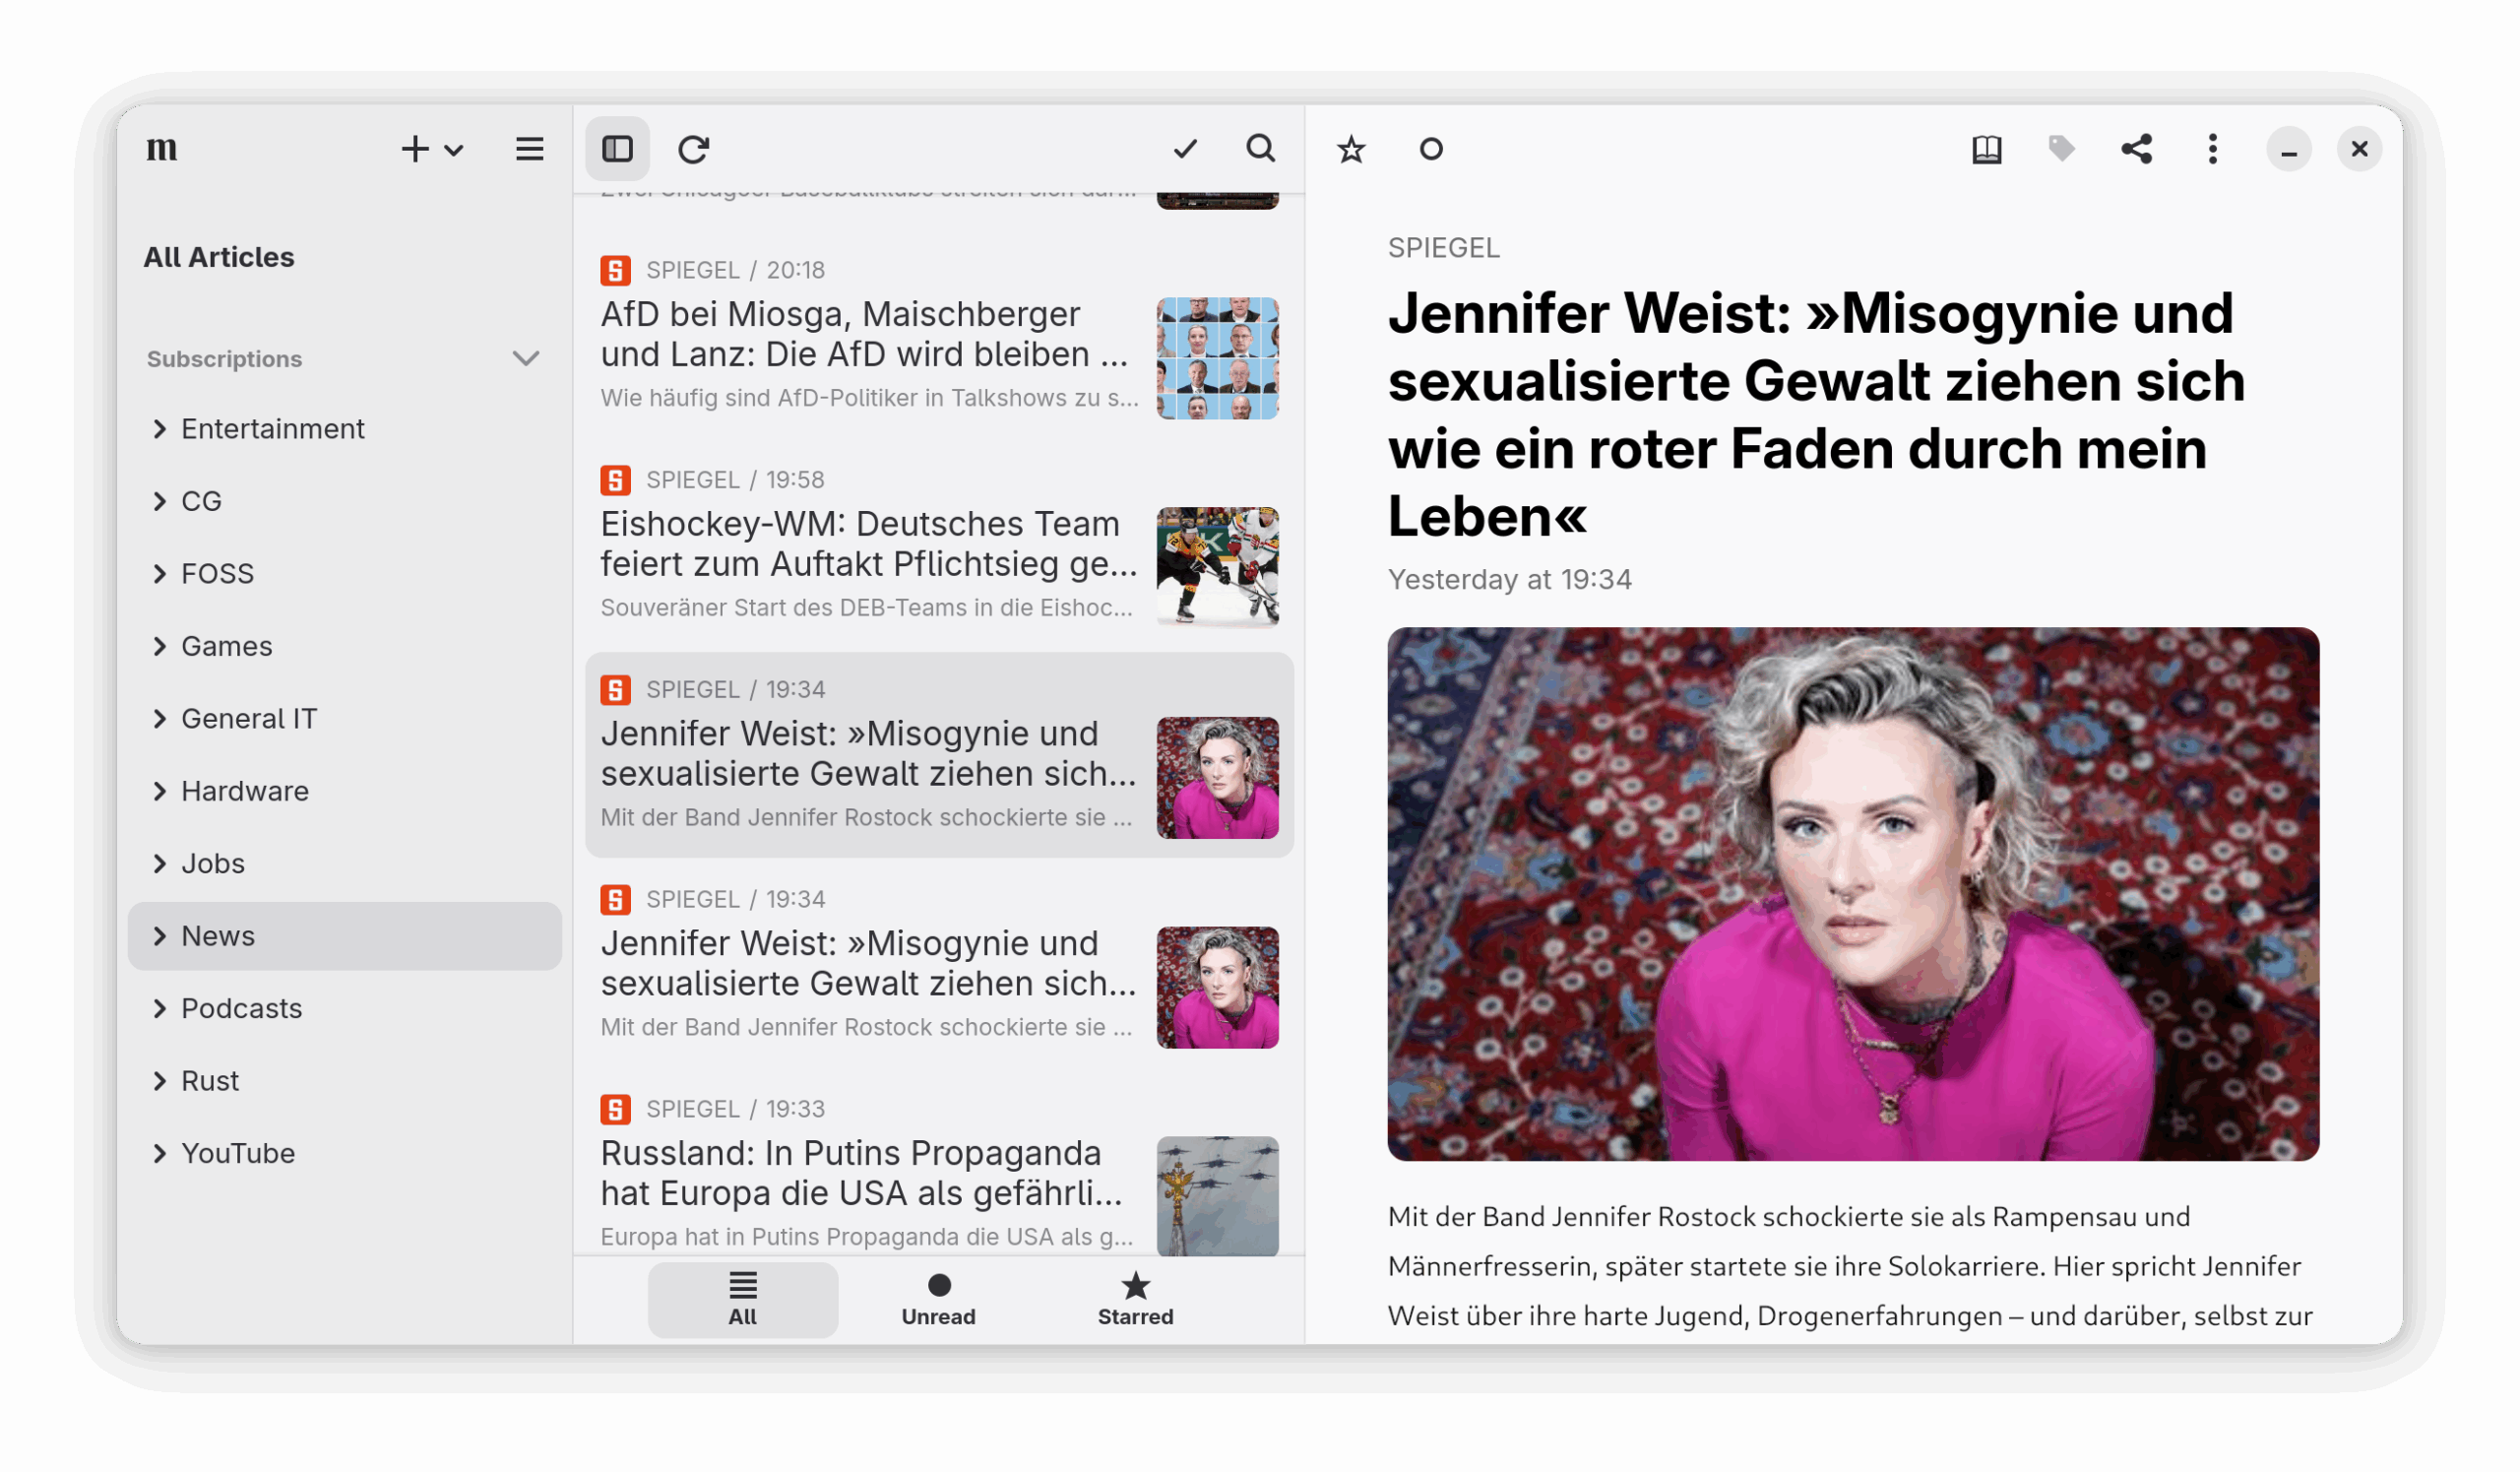Click SPIEGEL icon on the 19:58 item

(615, 480)
